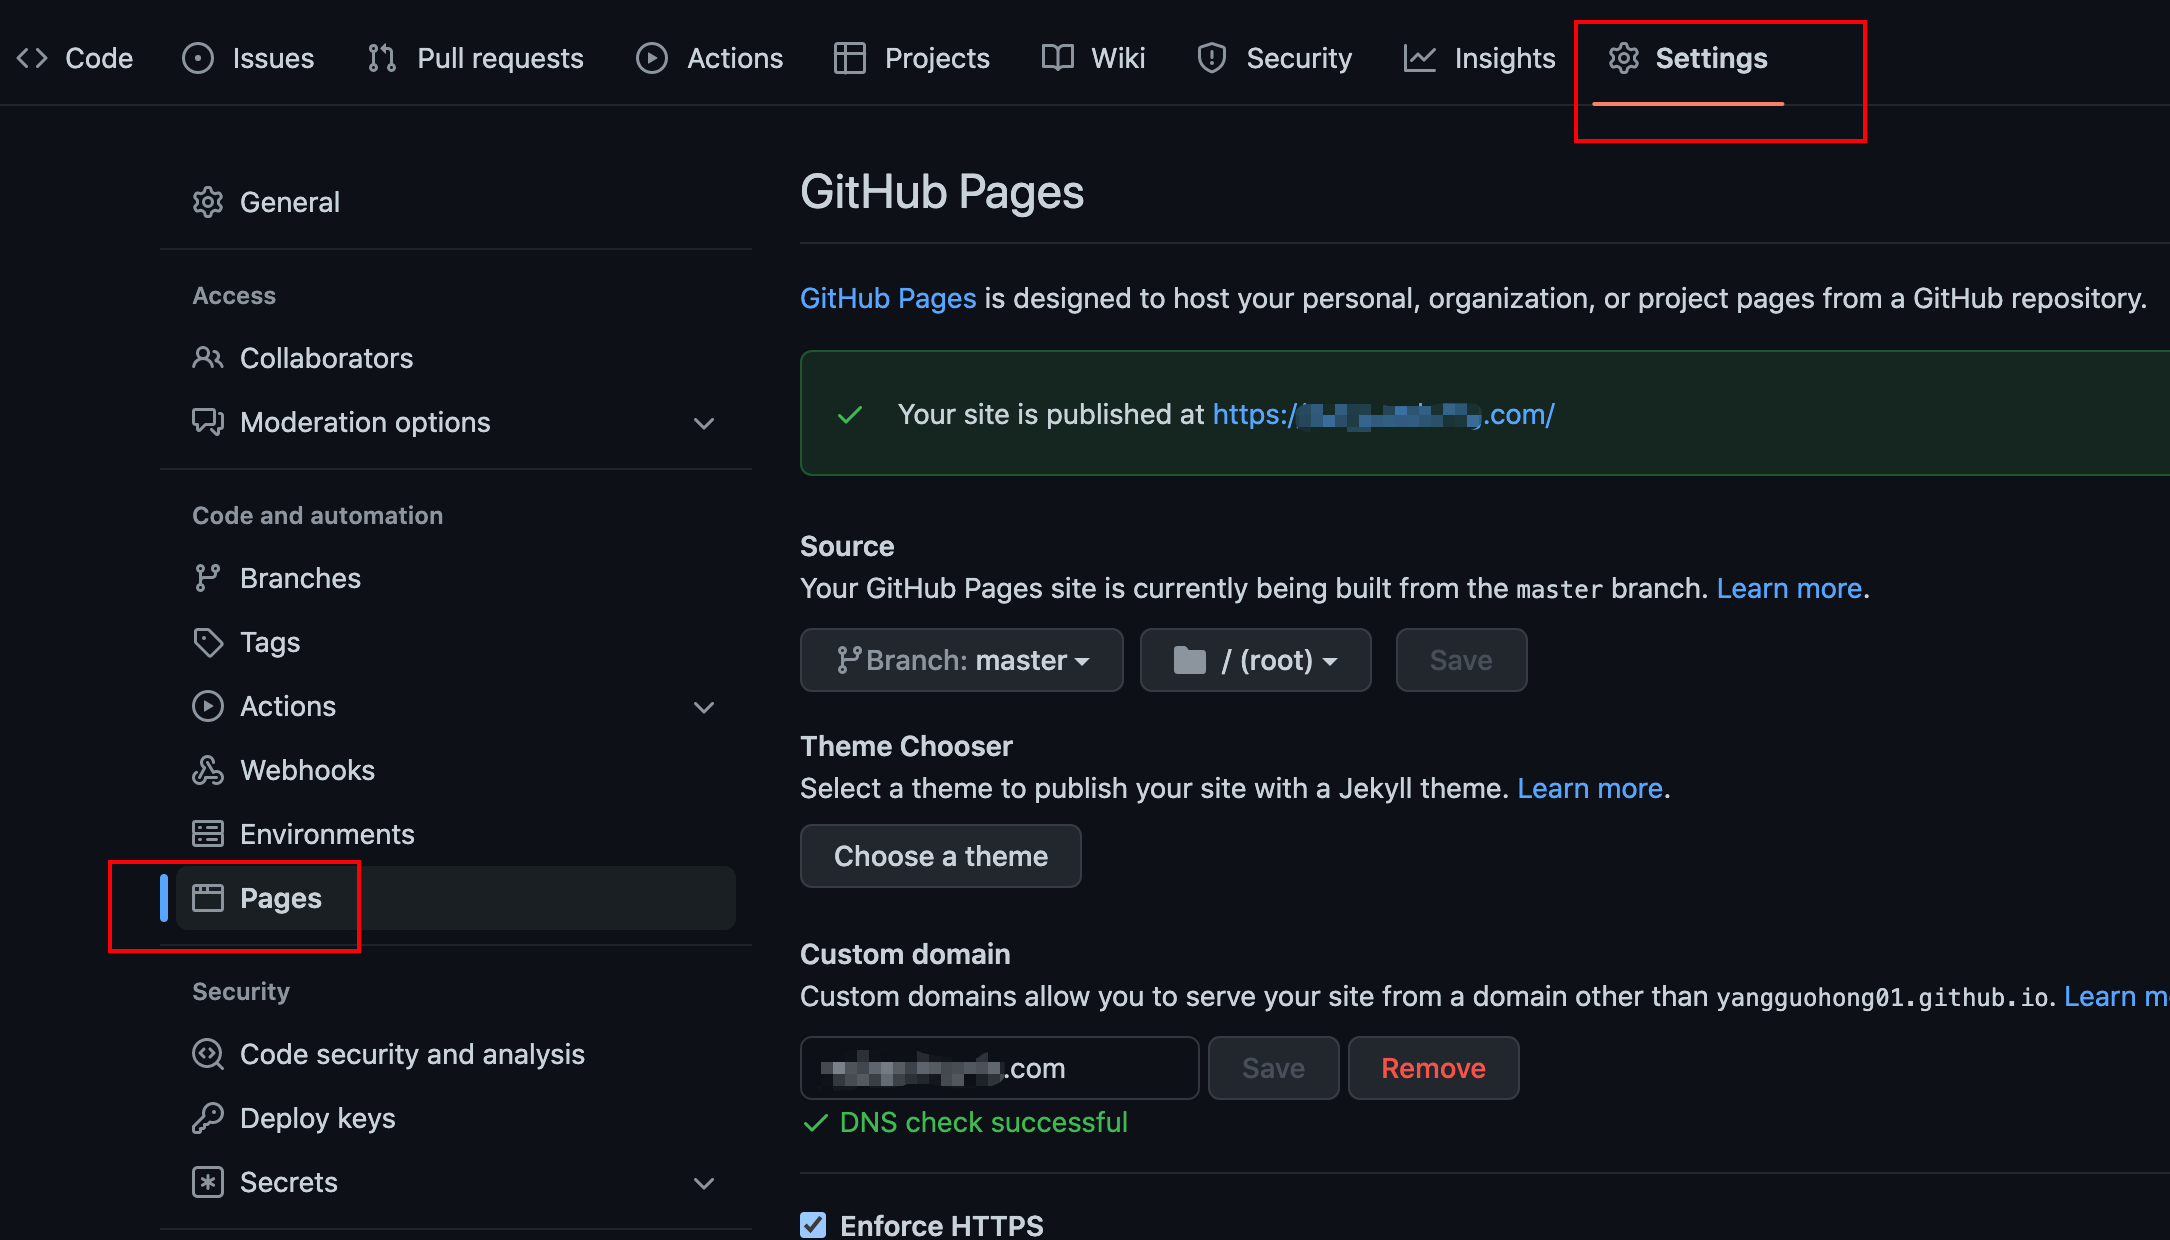Open the / (root) folder dropdown
The width and height of the screenshot is (2170, 1240).
click(1255, 660)
